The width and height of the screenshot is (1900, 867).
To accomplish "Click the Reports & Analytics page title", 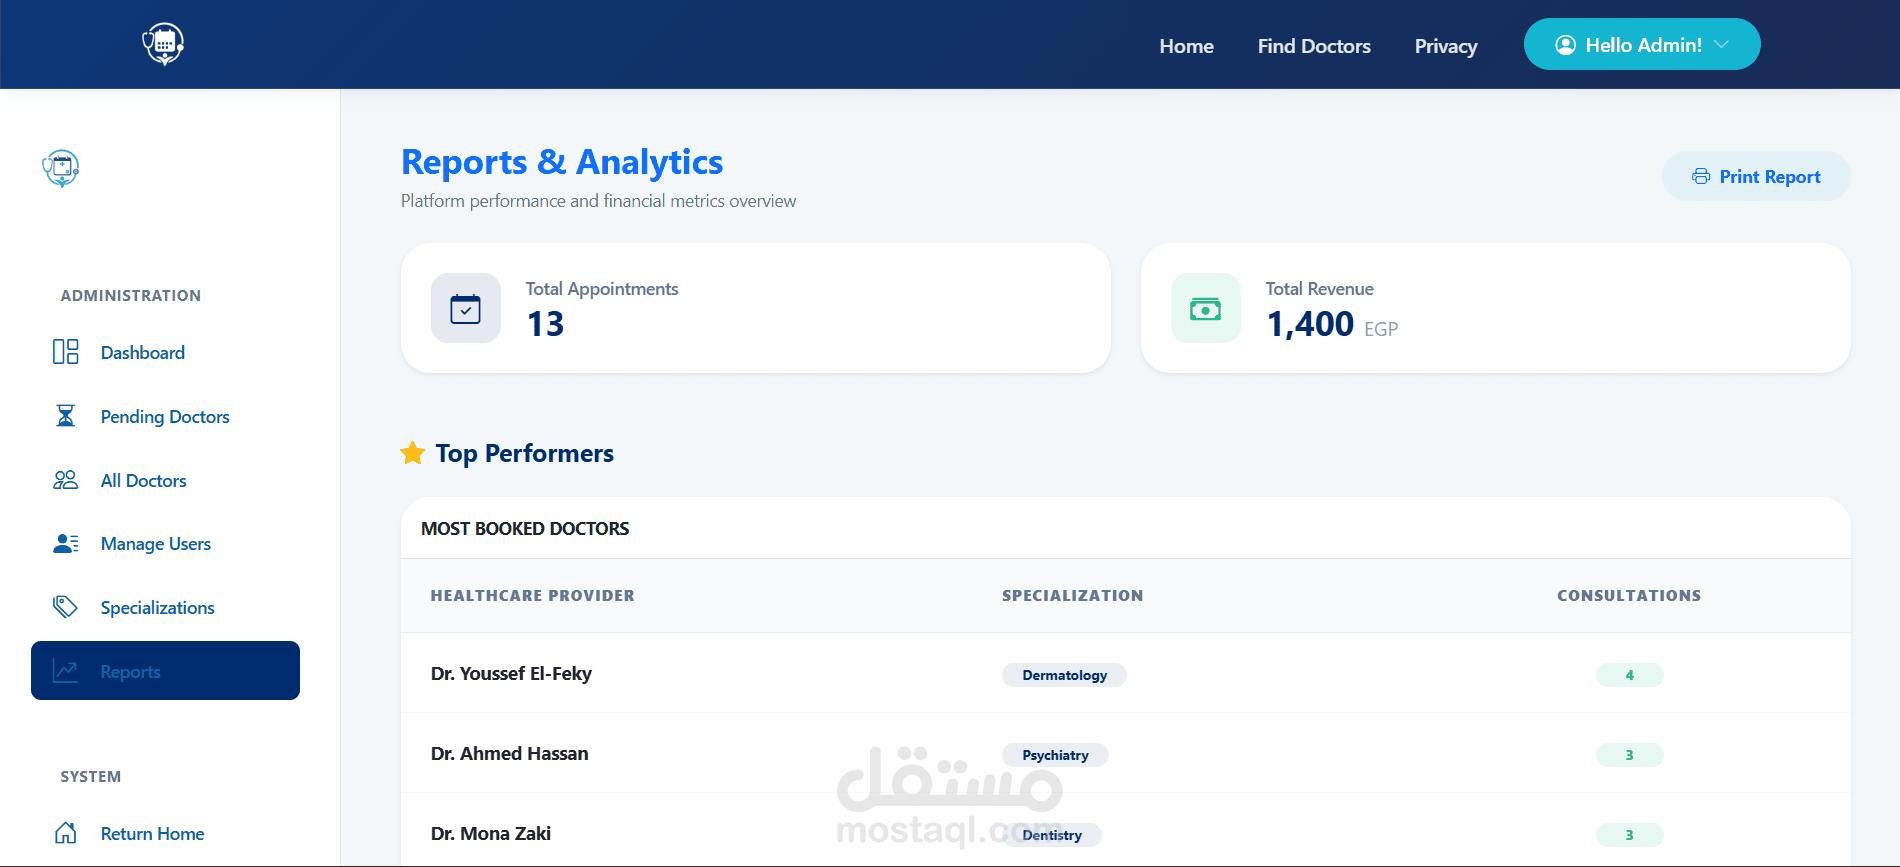I will point(562,162).
